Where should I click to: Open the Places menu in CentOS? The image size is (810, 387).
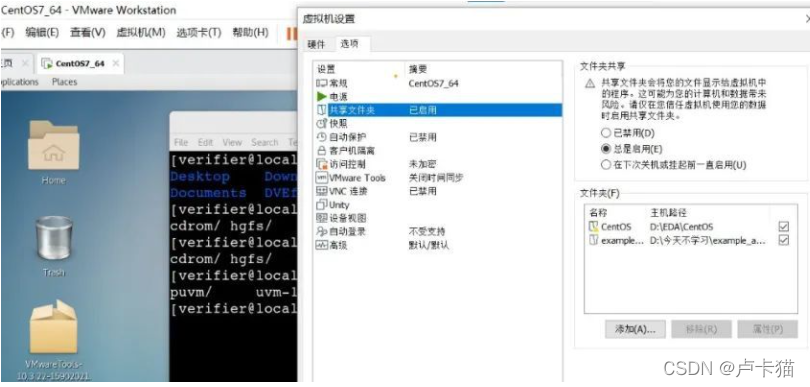pyautogui.click(x=65, y=82)
